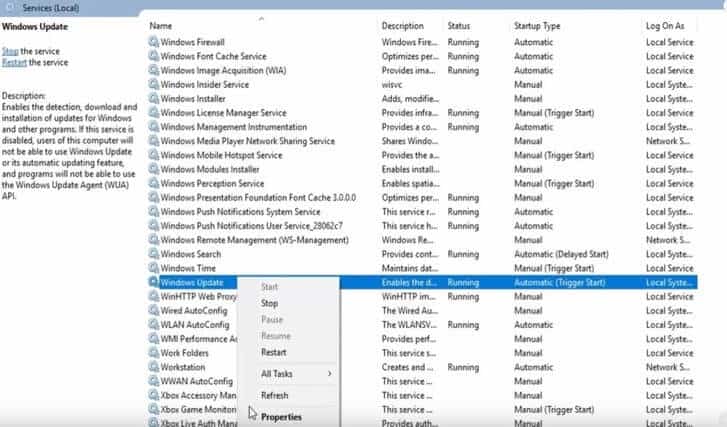This screenshot has width=727, height=427.
Task: Click the Windows Presentation Foundation Font Cache icon
Action: pyautogui.click(x=153, y=198)
